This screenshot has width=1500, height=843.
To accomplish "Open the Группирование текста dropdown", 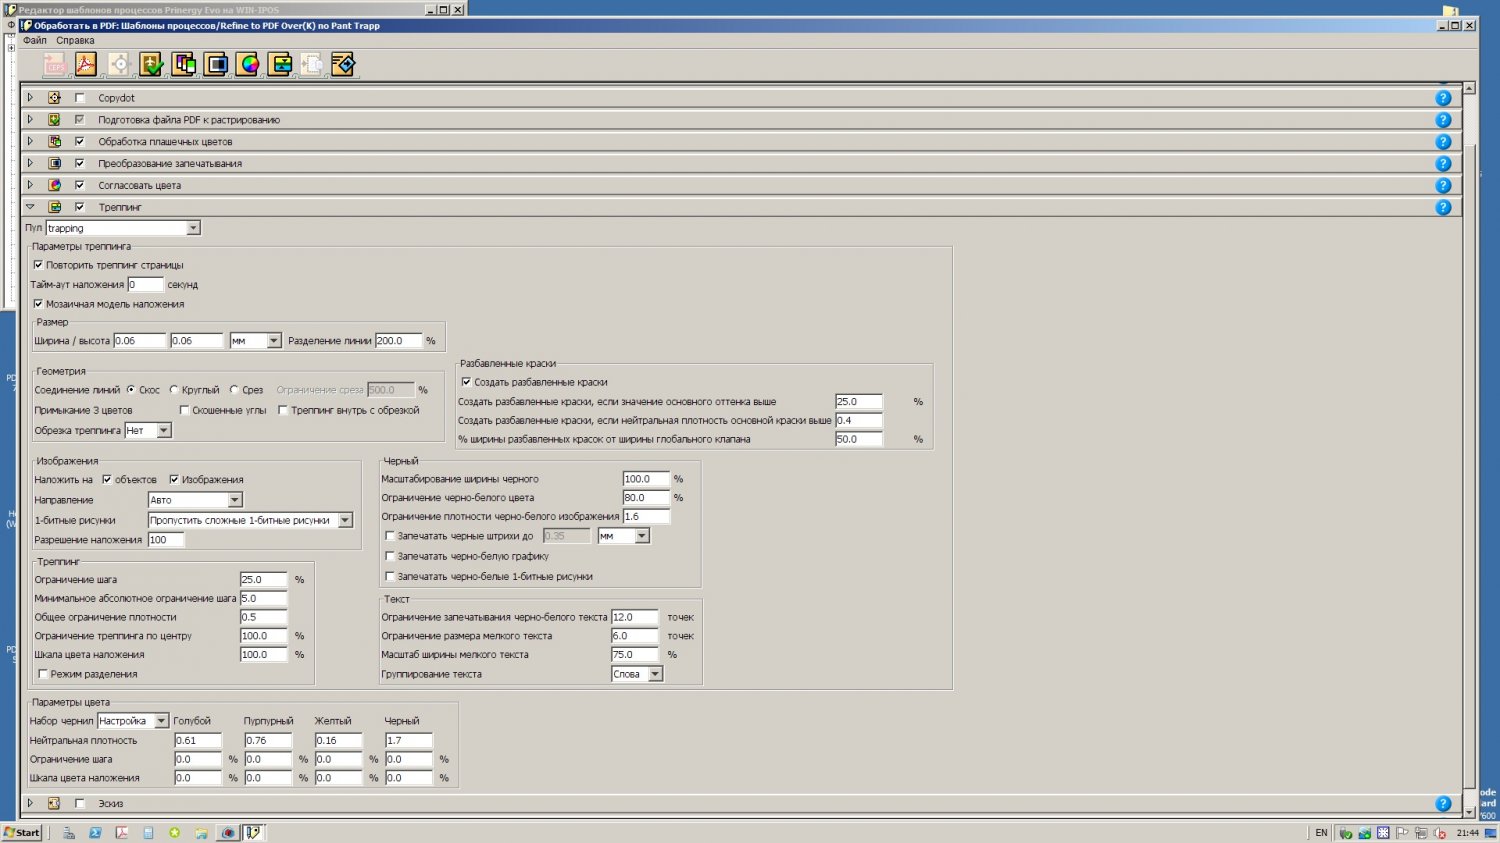I will (x=655, y=674).
